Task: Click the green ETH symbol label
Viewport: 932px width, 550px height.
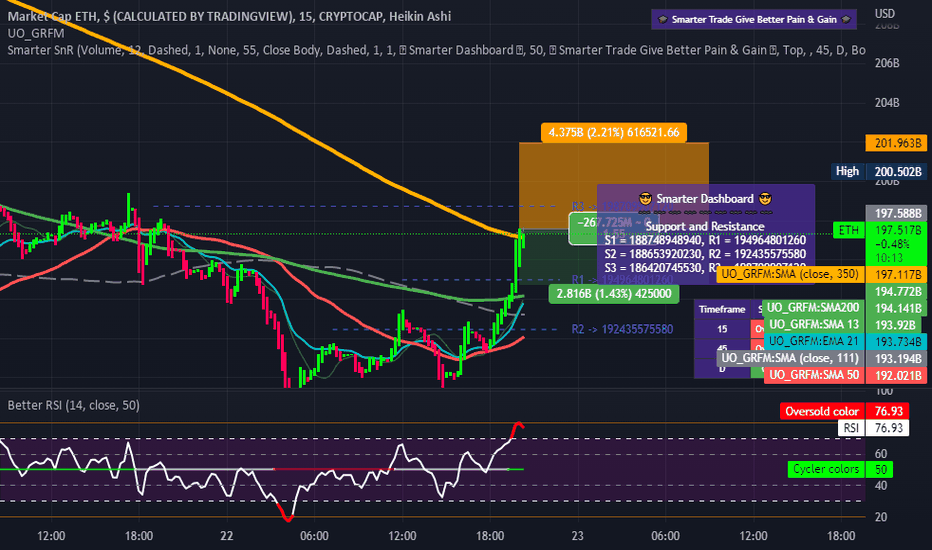Action: click(848, 230)
